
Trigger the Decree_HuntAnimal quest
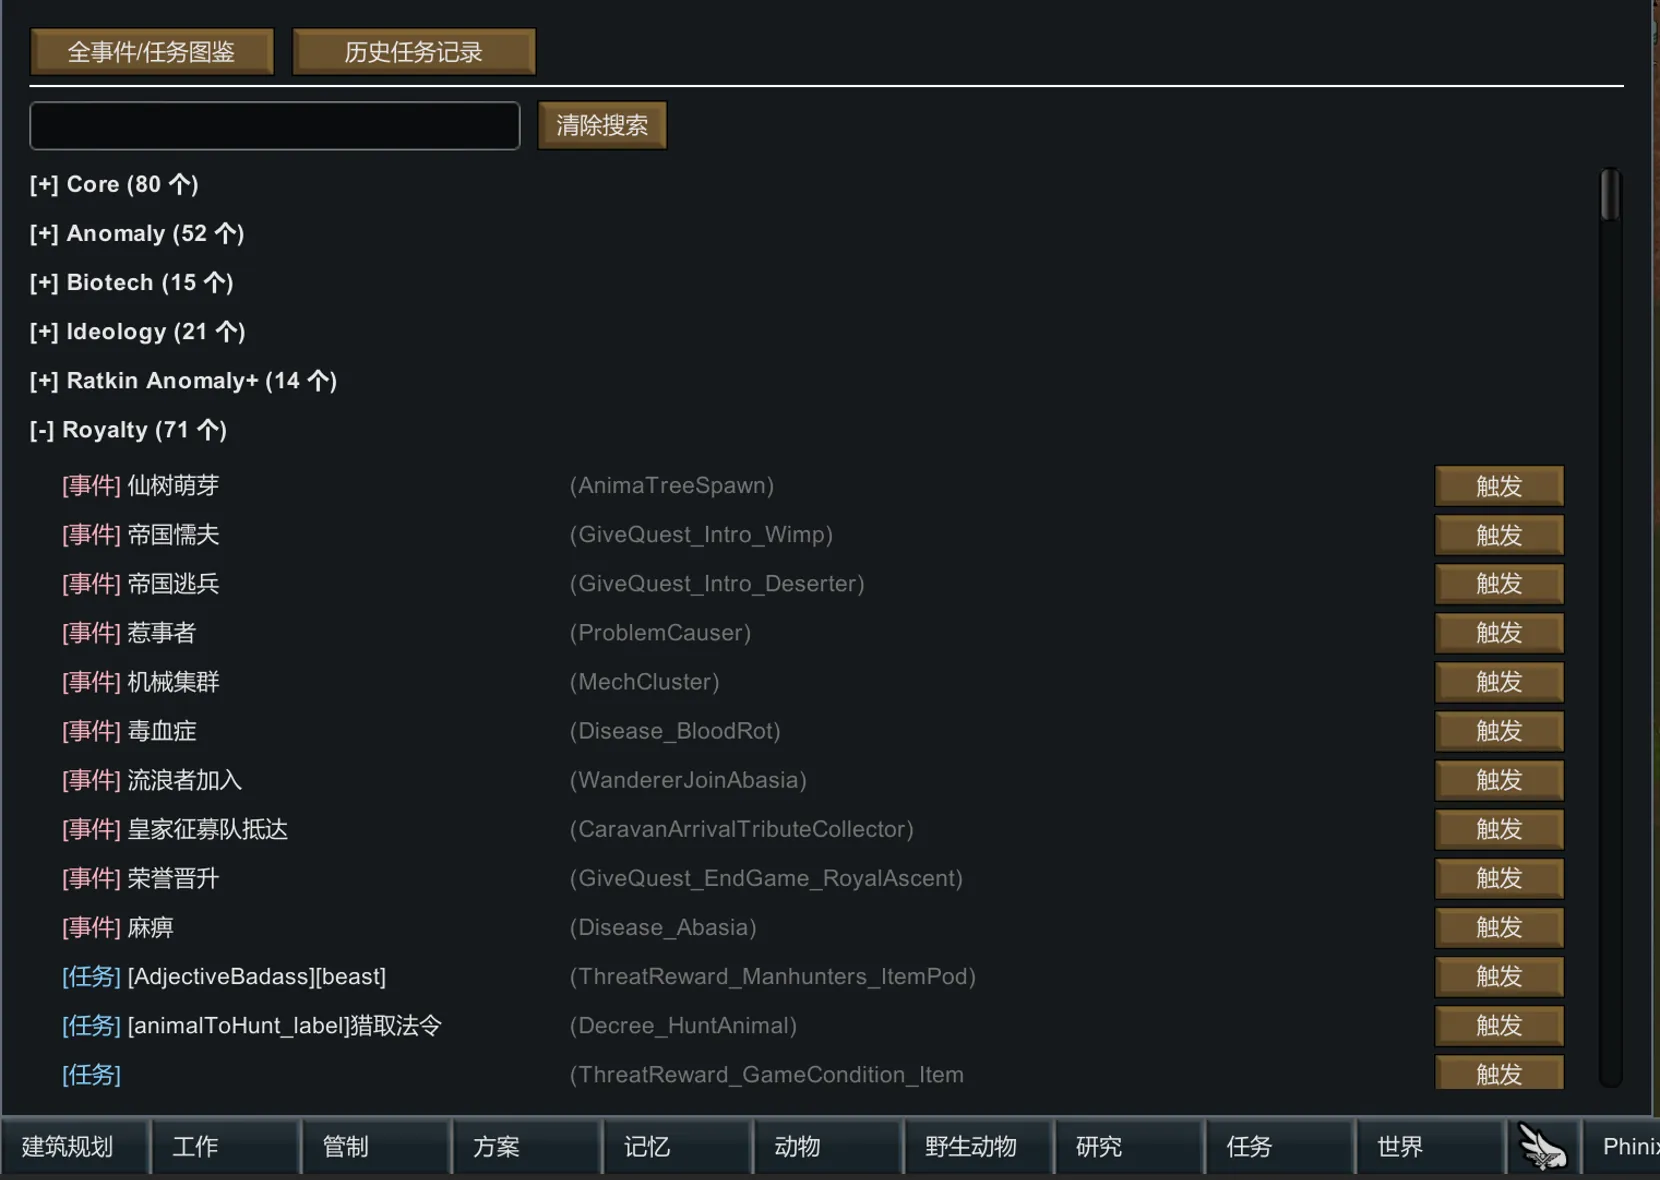click(x=1498, y=1025)
